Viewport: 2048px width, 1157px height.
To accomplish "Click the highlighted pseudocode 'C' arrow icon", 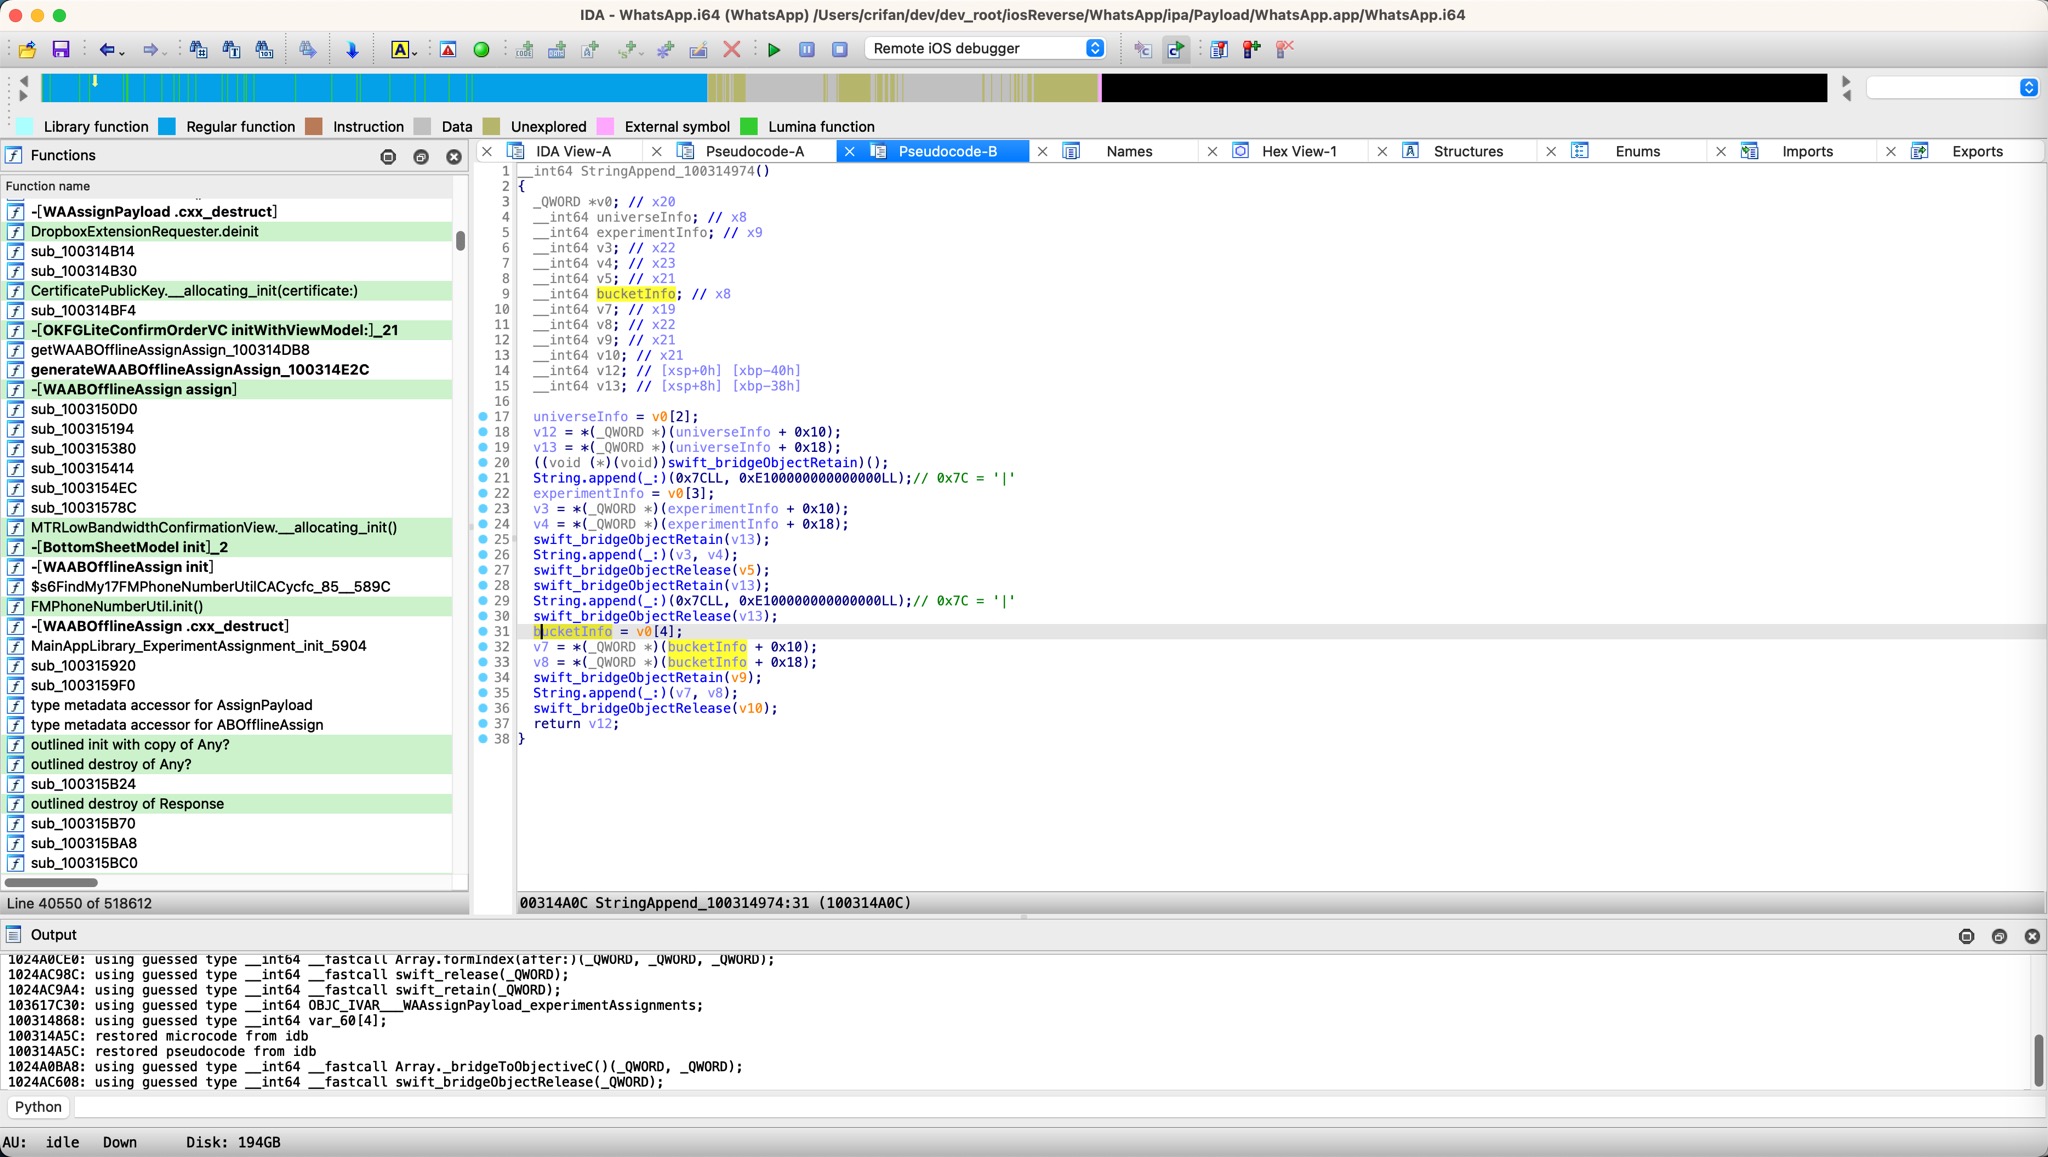I will click(x=1176, y=49).
